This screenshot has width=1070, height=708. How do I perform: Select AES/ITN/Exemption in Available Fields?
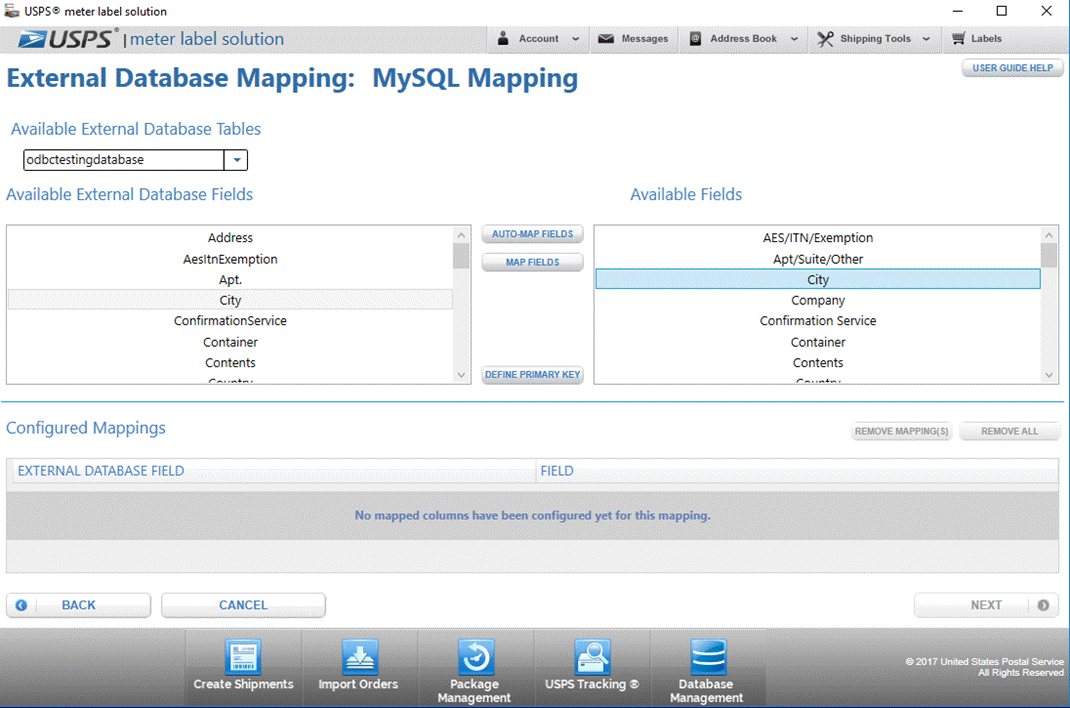(x=818, y=237)
